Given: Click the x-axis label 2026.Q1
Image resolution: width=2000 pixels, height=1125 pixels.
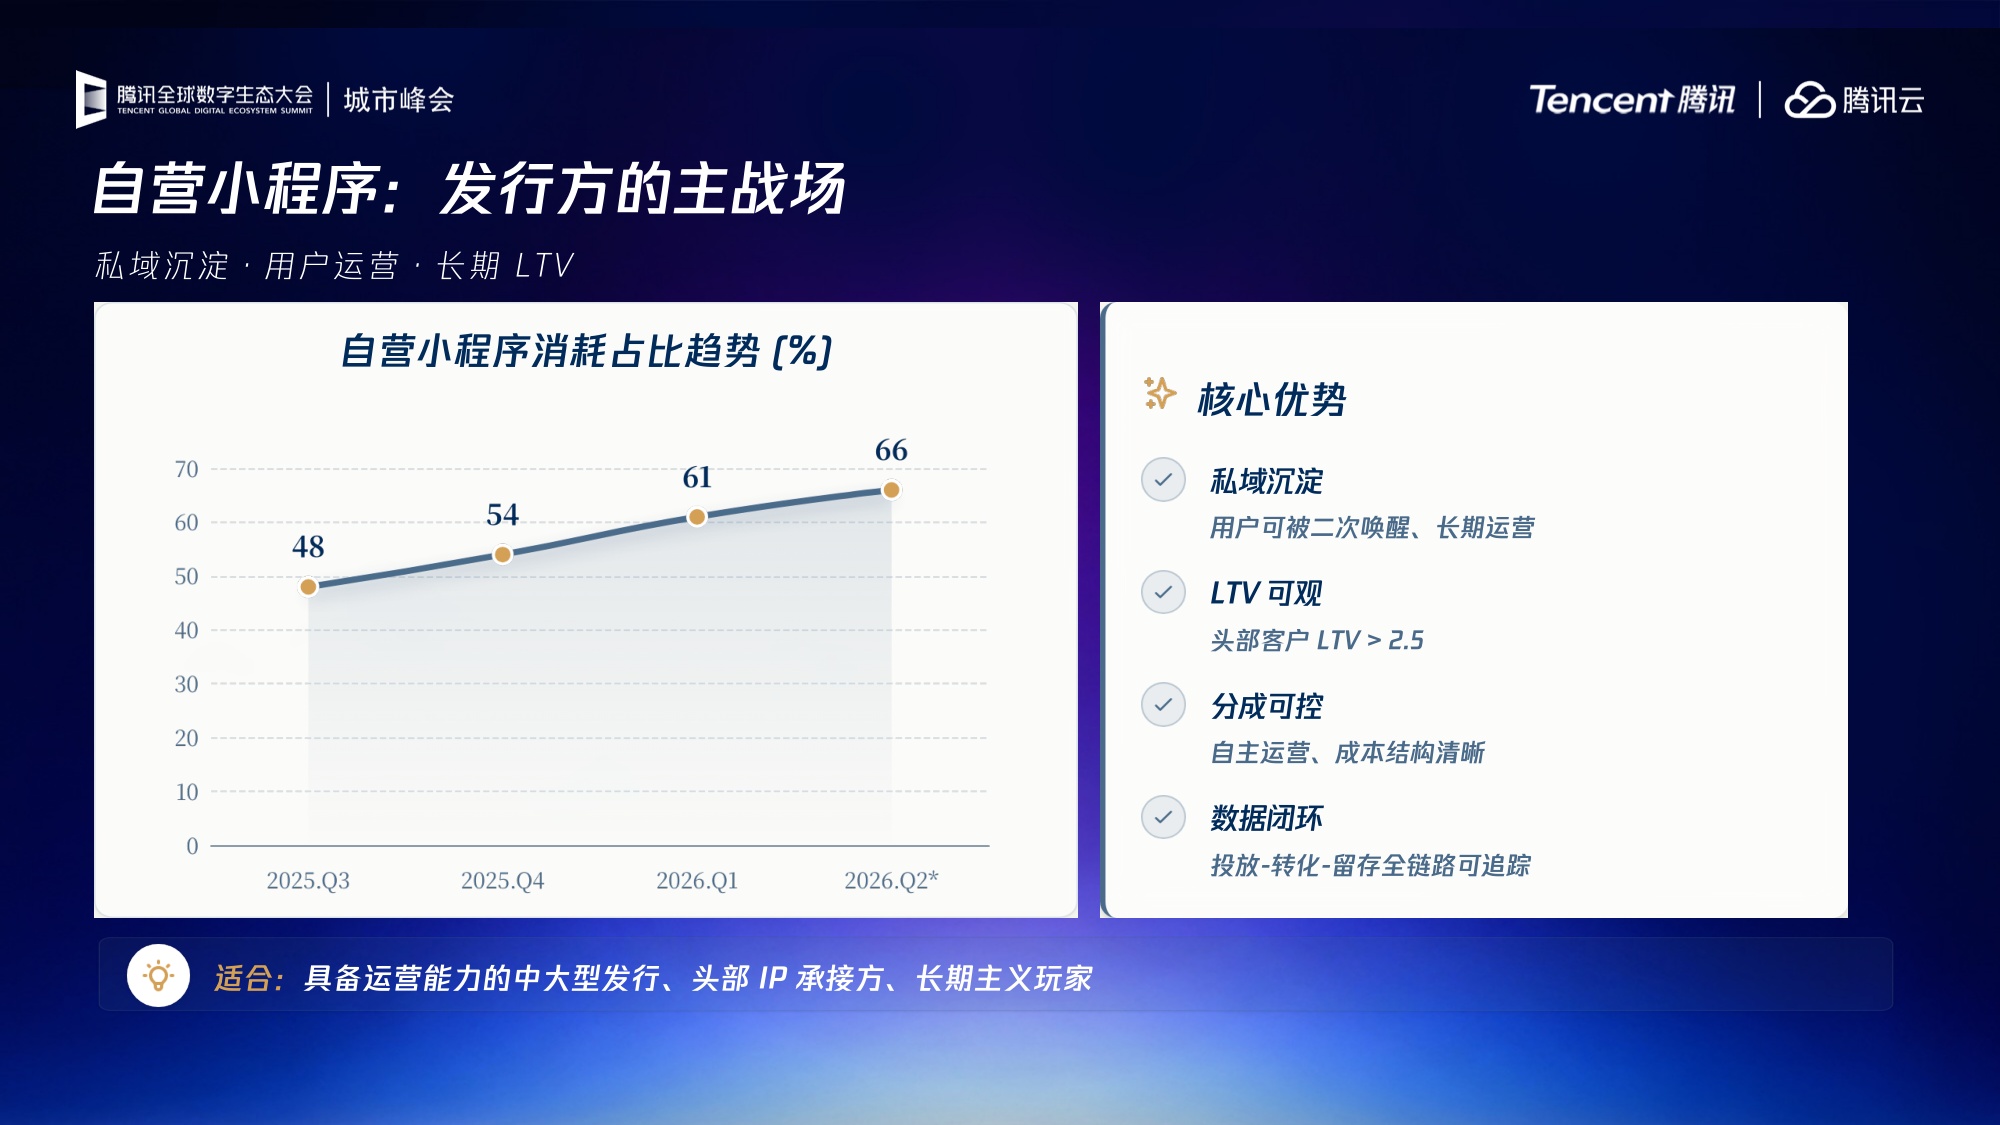Looking at the screenshot, I should coord(697,880).
